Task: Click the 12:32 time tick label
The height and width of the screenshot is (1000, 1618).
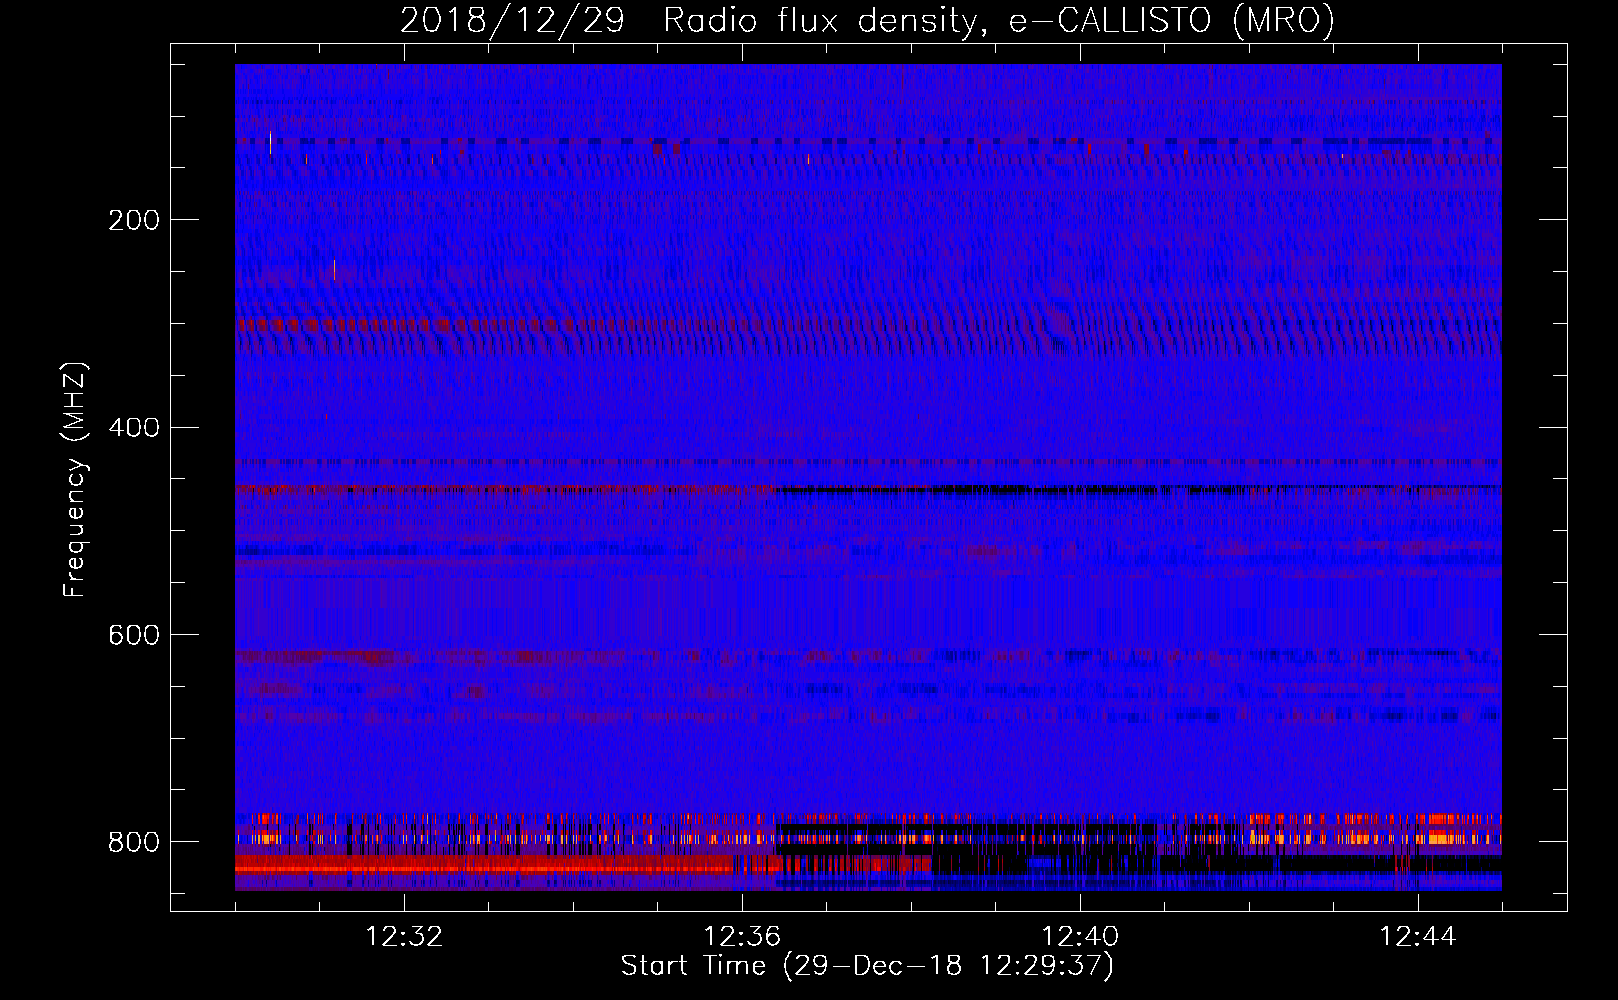Action: (404, 937)
